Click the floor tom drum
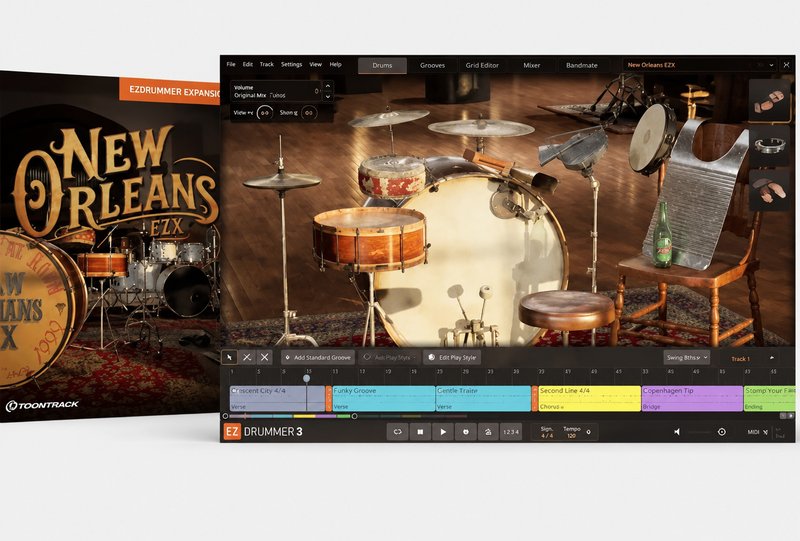The width and height of the screenshot is (800, 541). (369, 238)
